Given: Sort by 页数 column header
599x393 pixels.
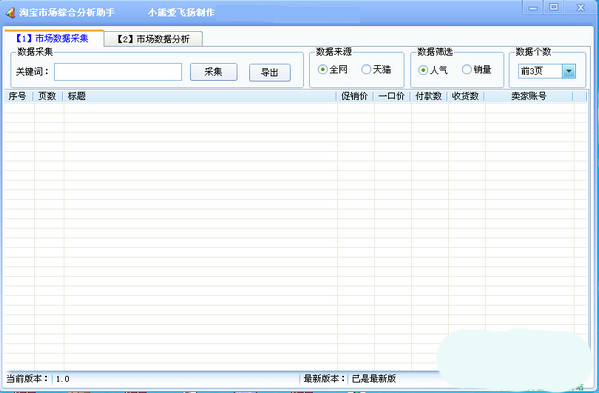Looking at the screenshot, I should click(48, 96).
